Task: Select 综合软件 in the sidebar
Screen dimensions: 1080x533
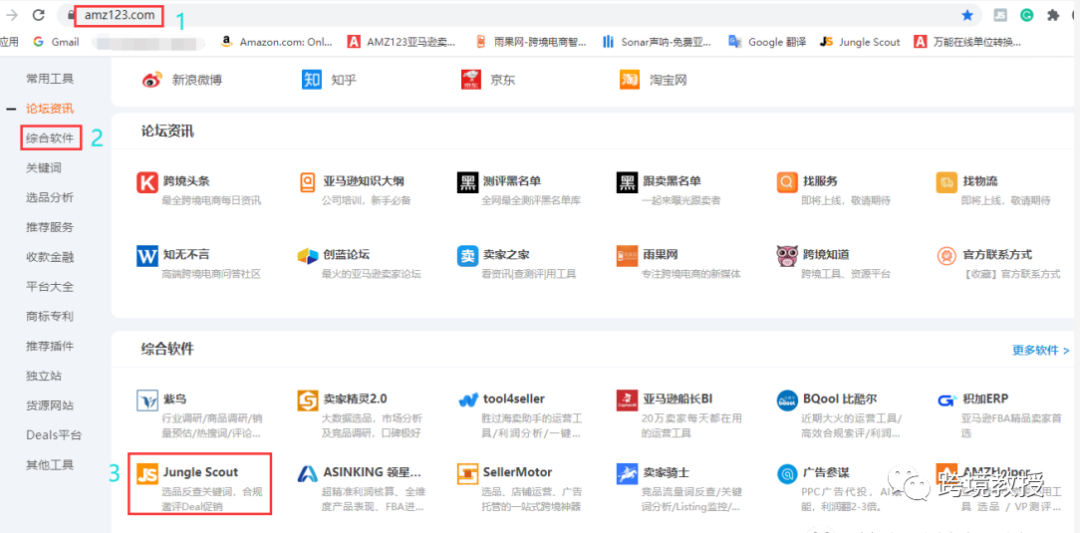Action: (50, 138)
